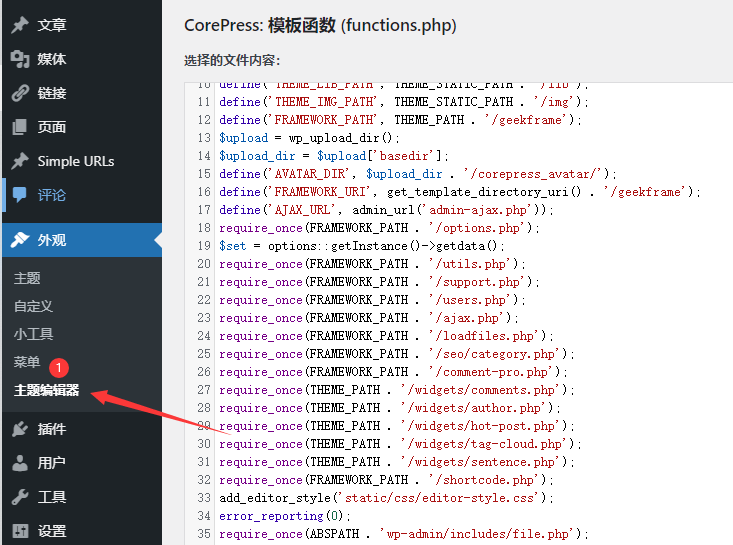Click the pin icon beside Simple URLs

[x=20, y=161]
